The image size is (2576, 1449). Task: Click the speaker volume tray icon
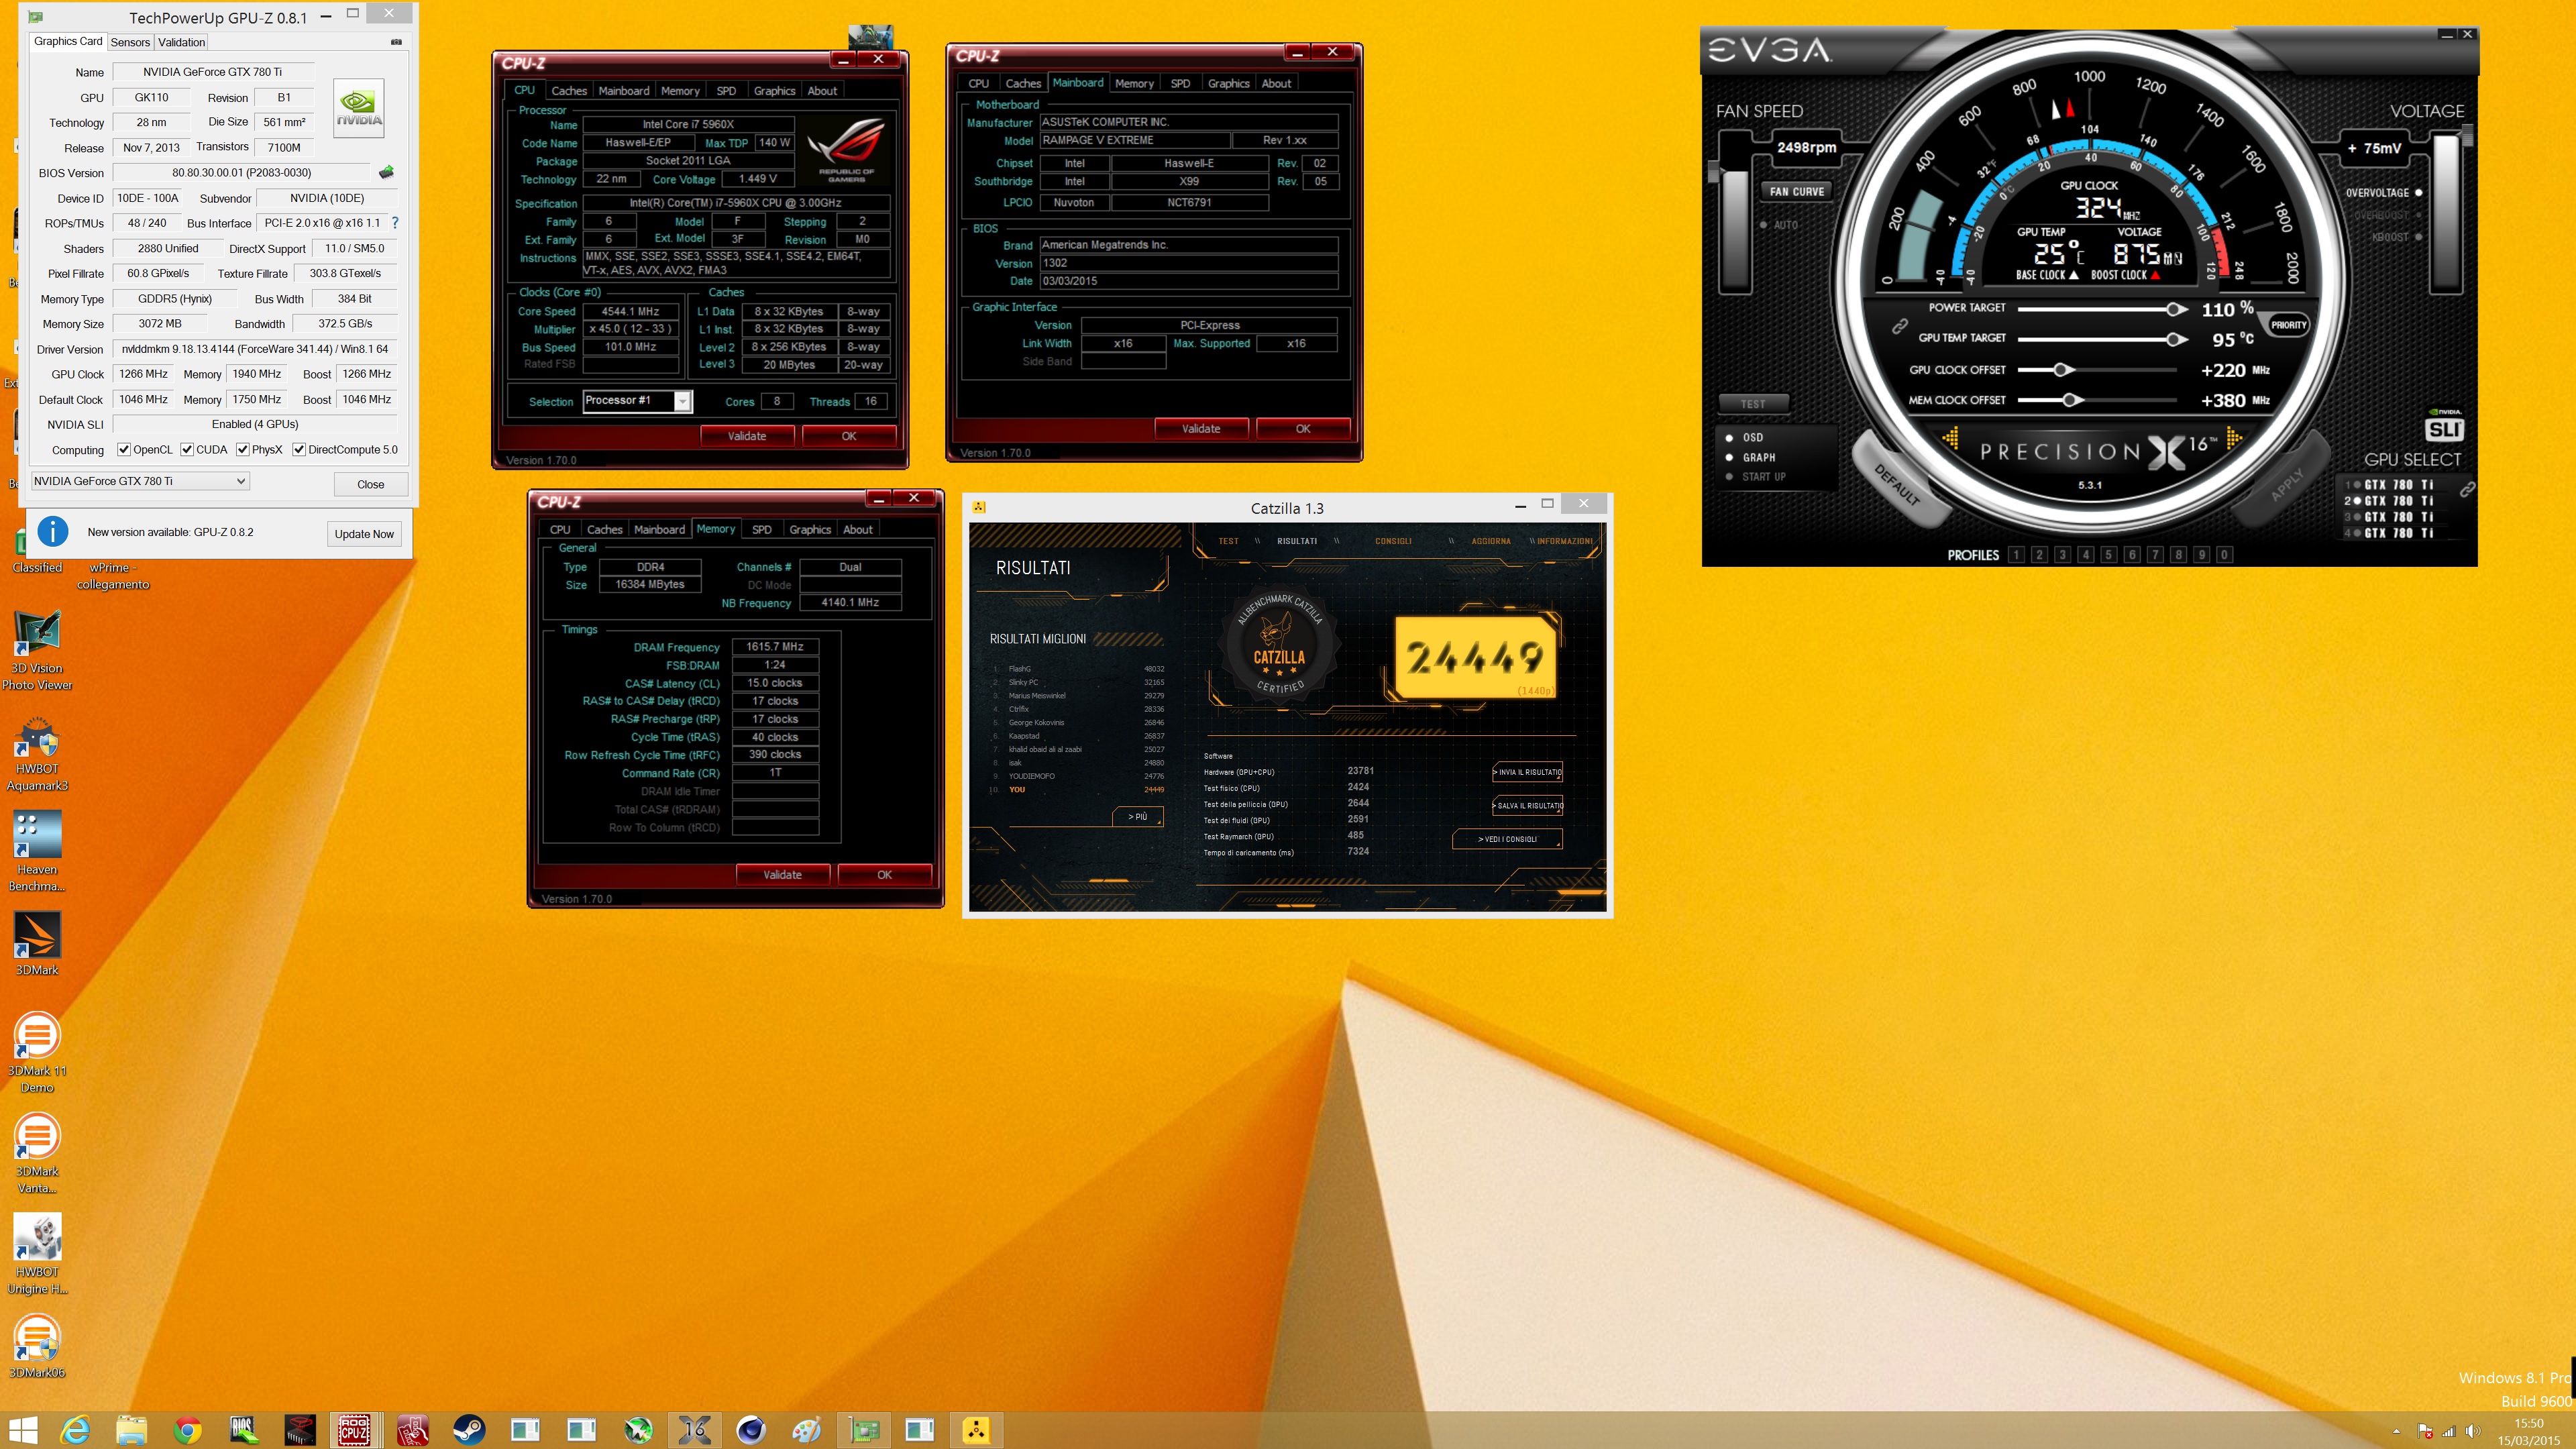point(2473,1431)
